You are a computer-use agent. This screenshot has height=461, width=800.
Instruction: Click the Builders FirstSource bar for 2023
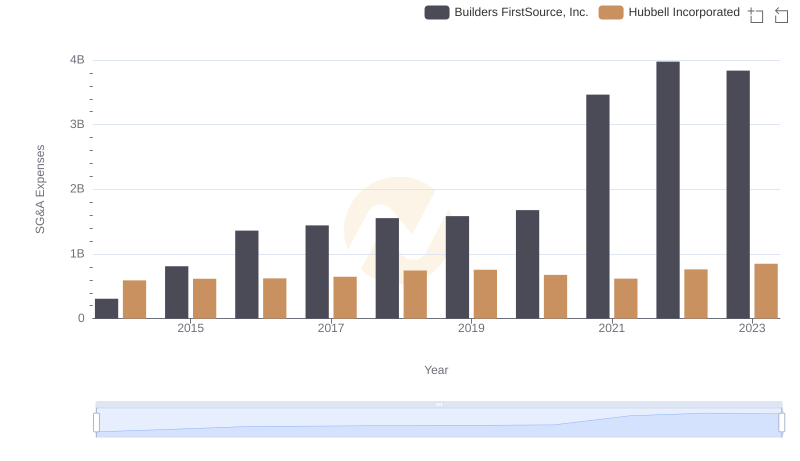tap(738, 195)
